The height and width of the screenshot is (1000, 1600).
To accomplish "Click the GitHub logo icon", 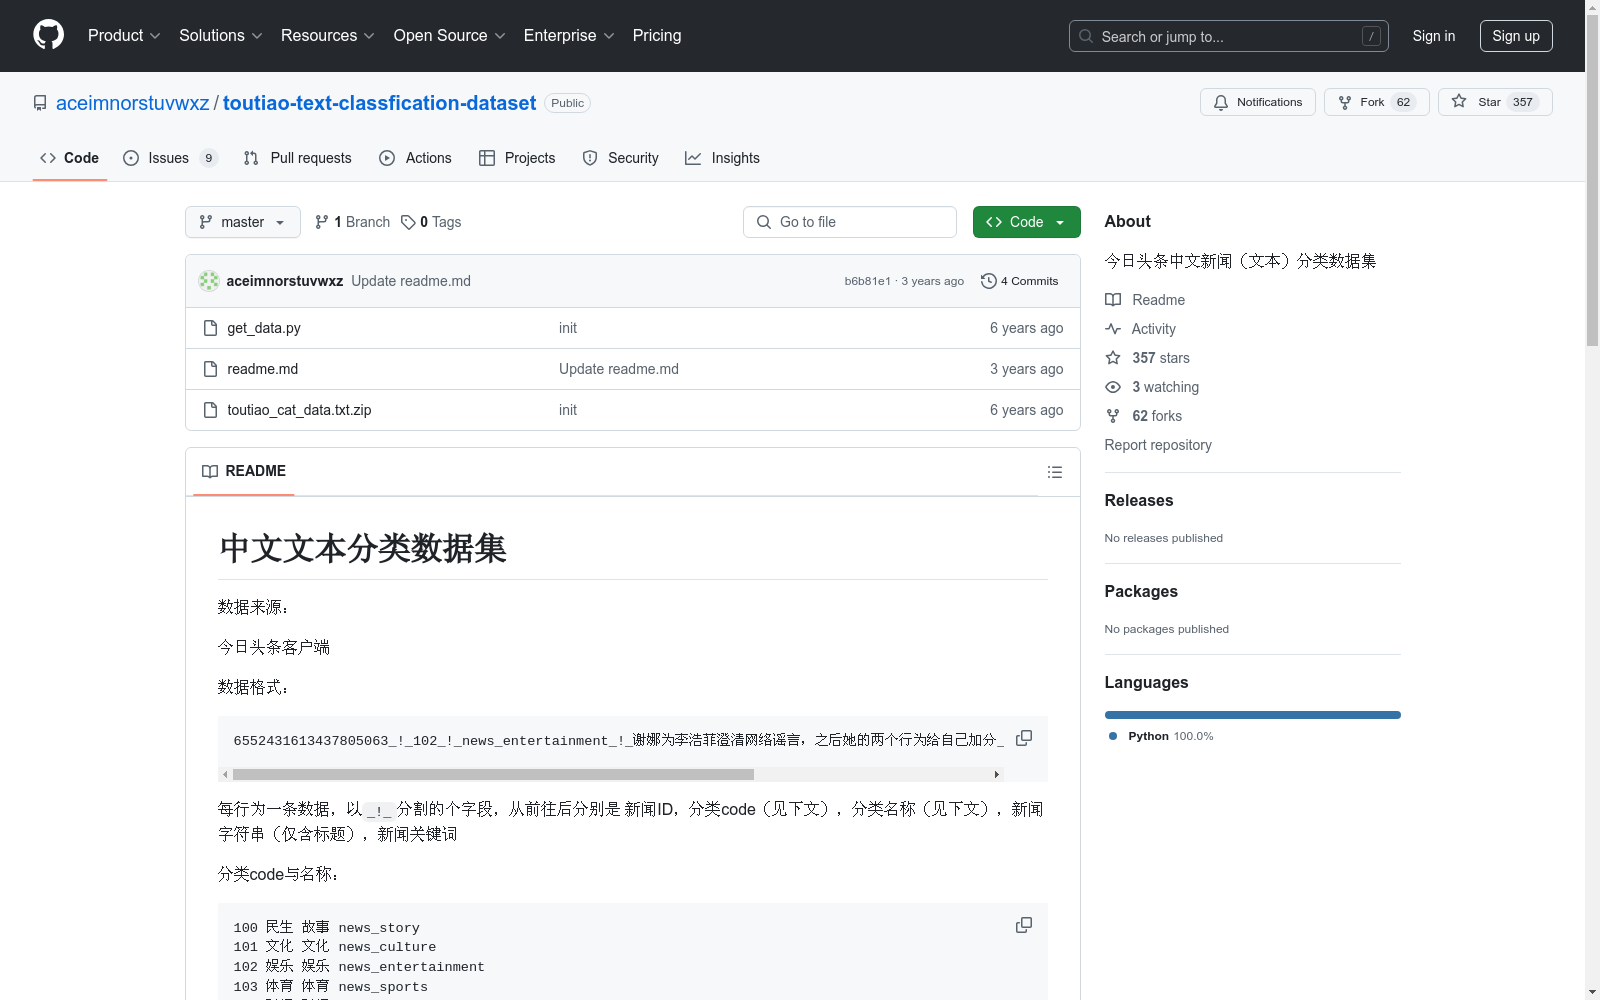I will tap(48, 35).
